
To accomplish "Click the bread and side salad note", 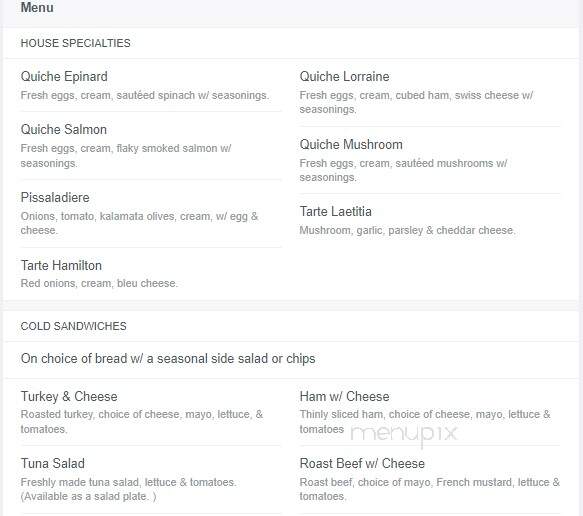I will point(168,359).
